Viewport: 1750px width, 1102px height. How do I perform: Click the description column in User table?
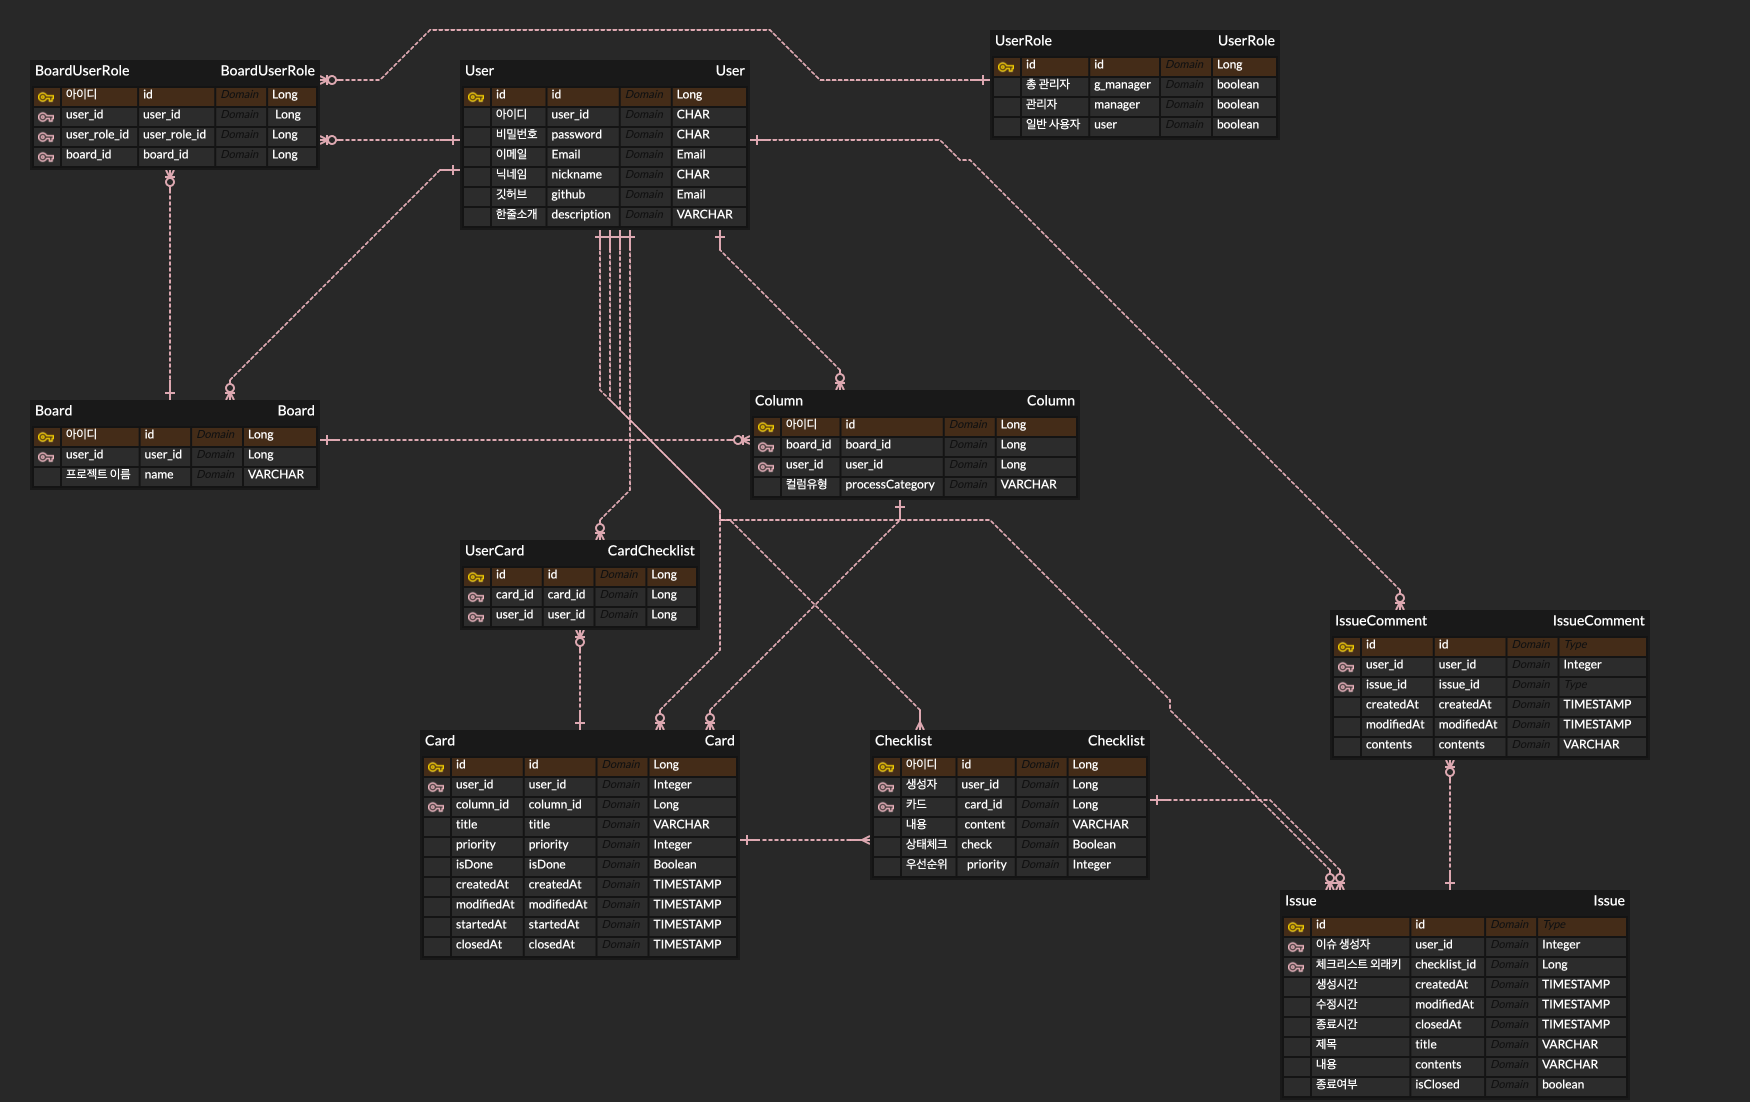[582, 215]
